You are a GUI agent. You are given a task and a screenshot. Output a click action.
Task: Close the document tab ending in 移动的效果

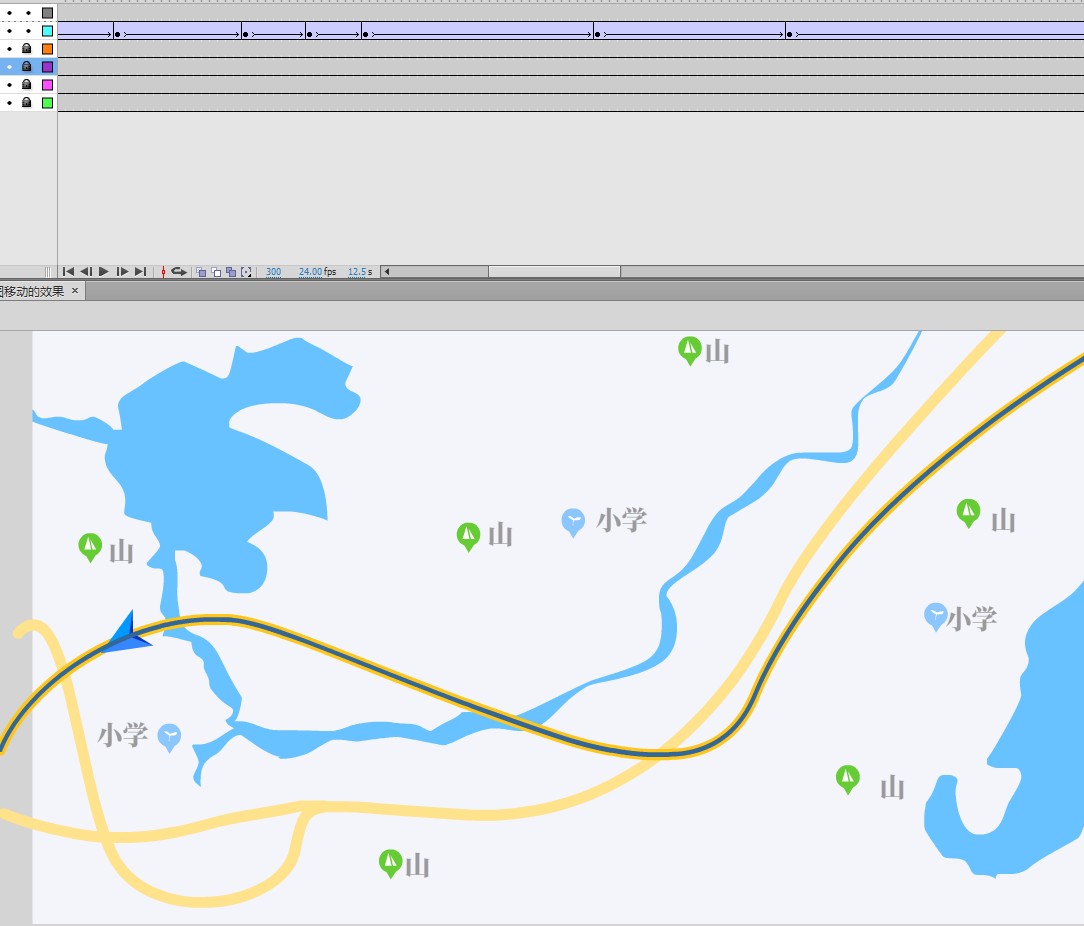tap(75, 291)
